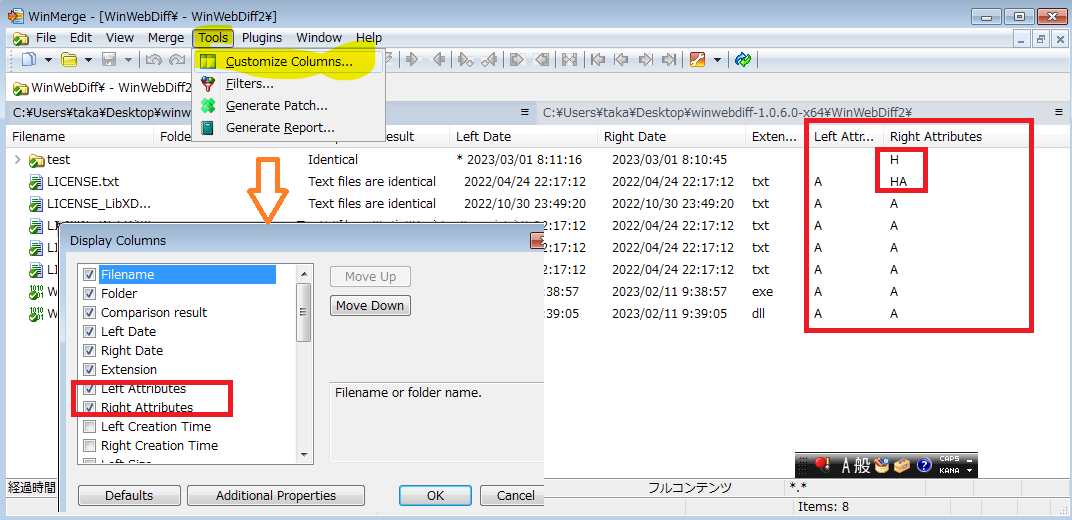
Task: Open the right path header menu icon
Action: [1058, 112]
